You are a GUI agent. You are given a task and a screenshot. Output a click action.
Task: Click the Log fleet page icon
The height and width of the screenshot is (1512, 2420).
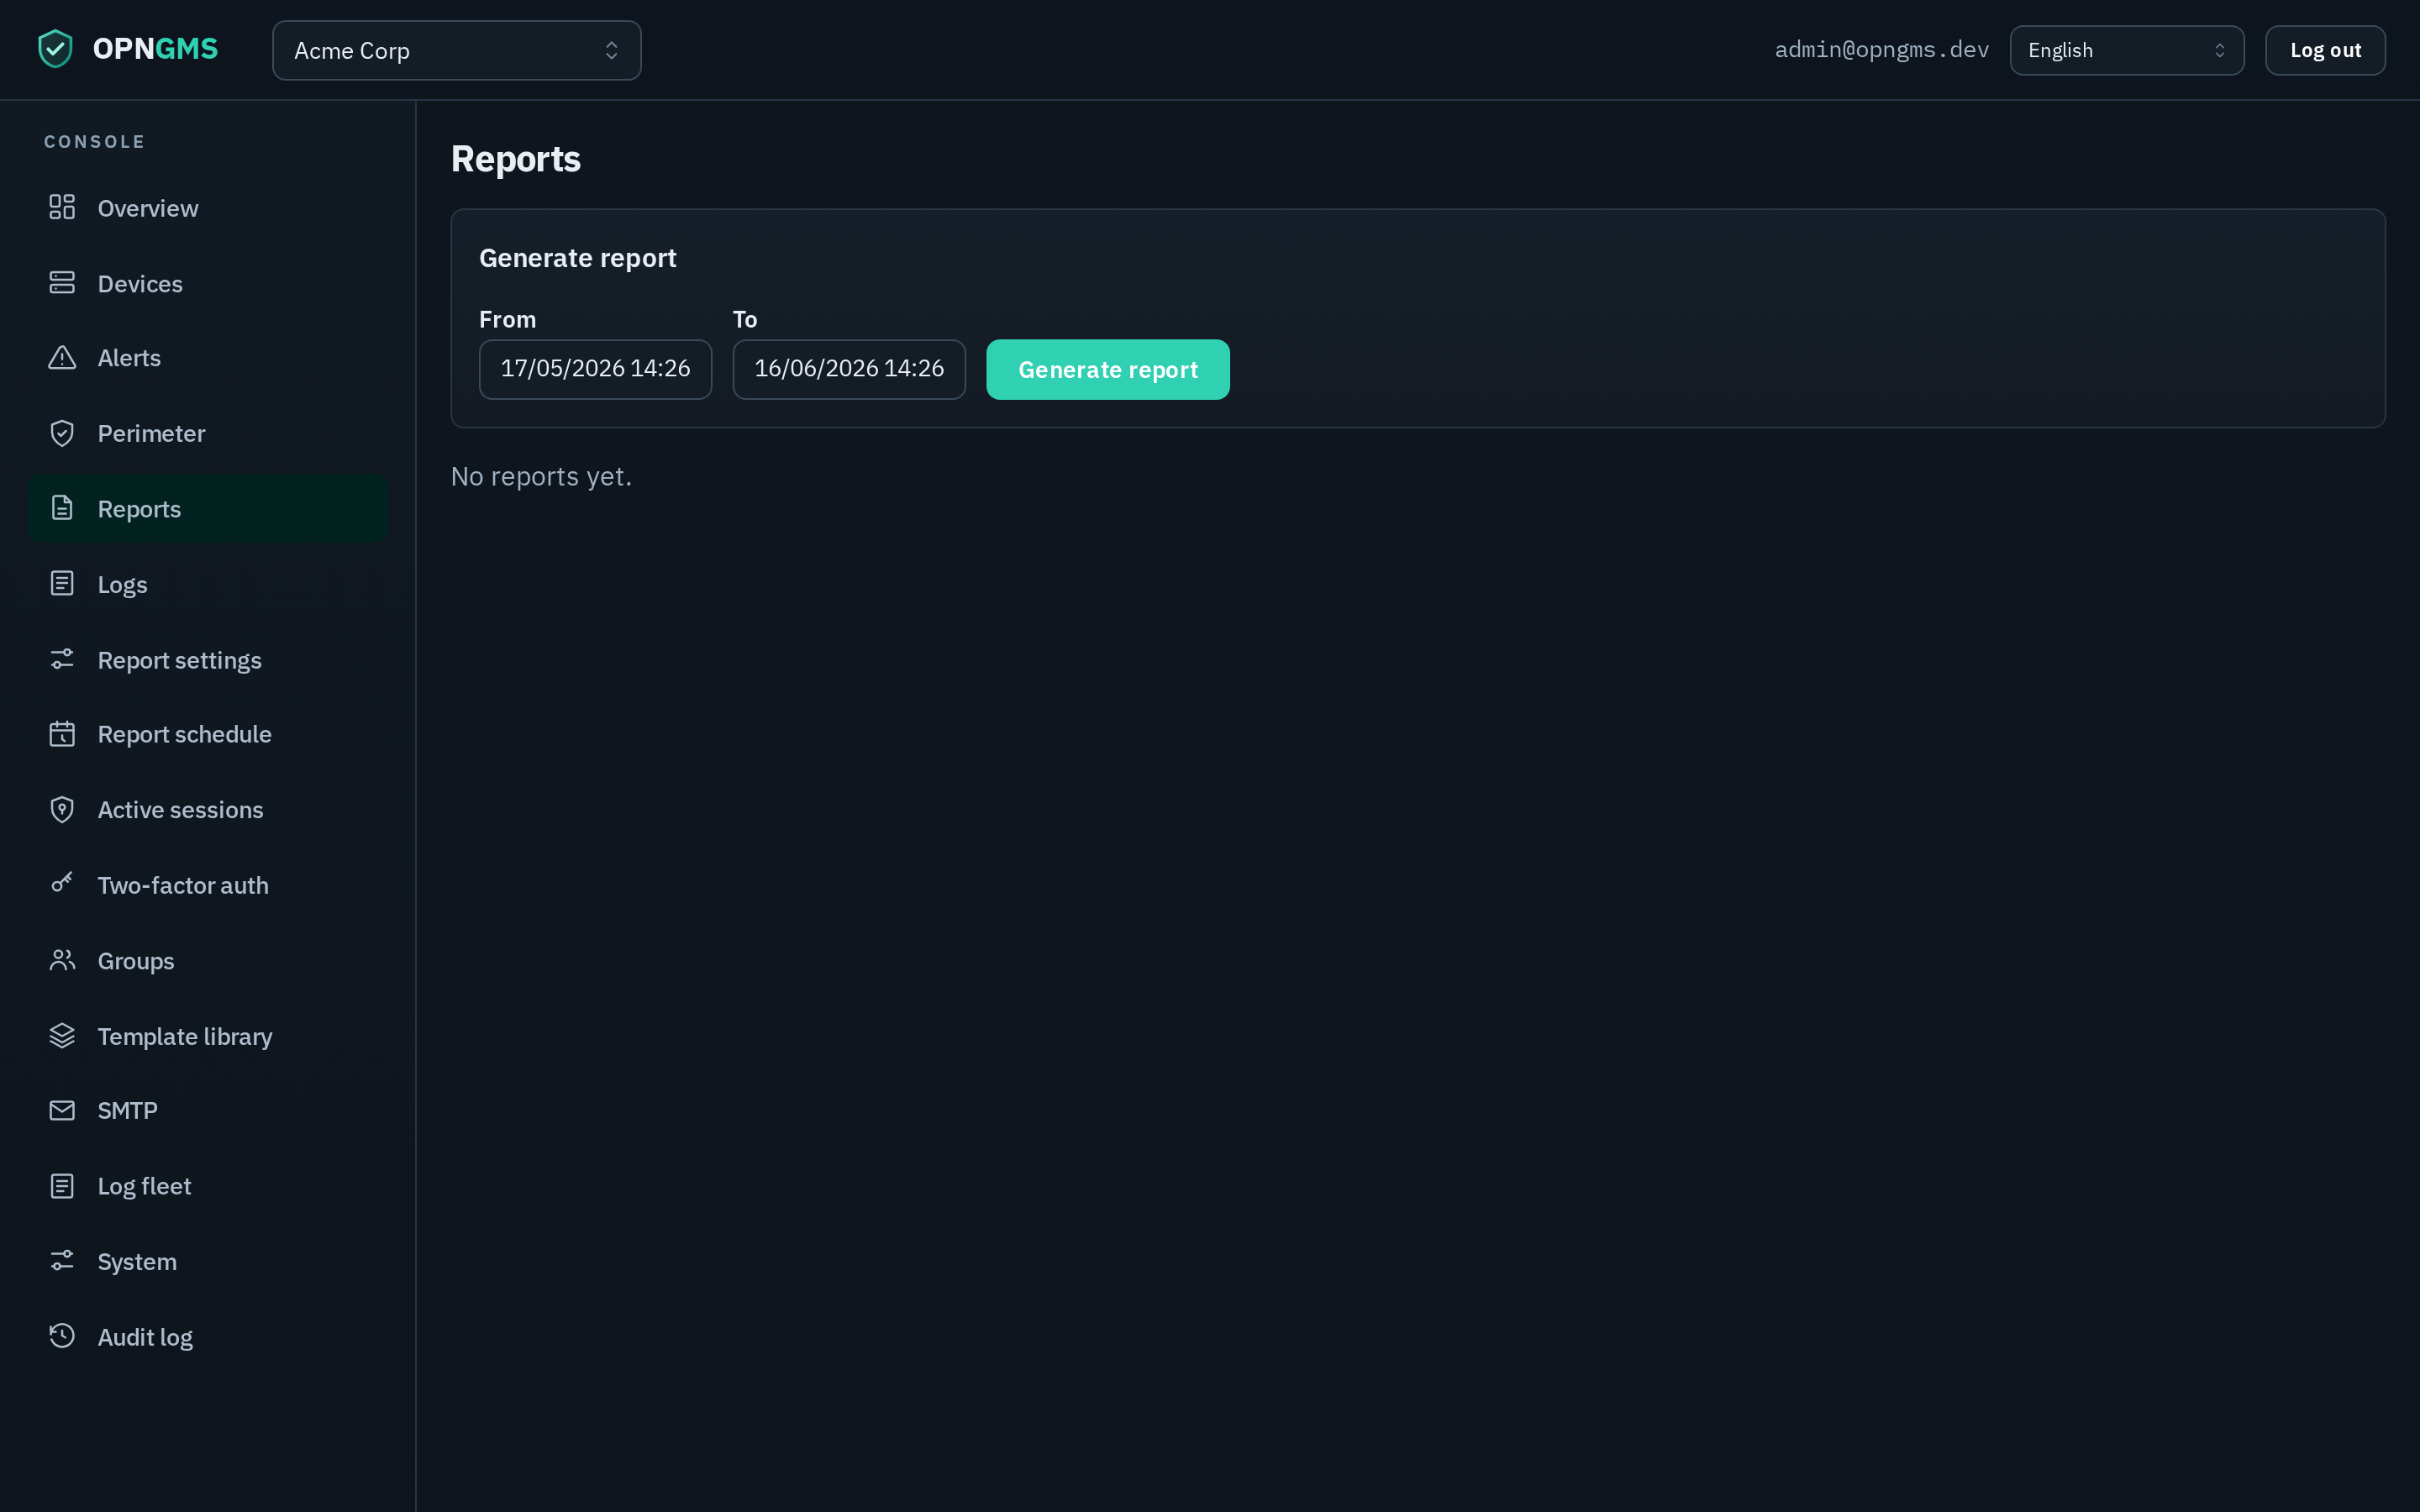[x=62, y=1186]
